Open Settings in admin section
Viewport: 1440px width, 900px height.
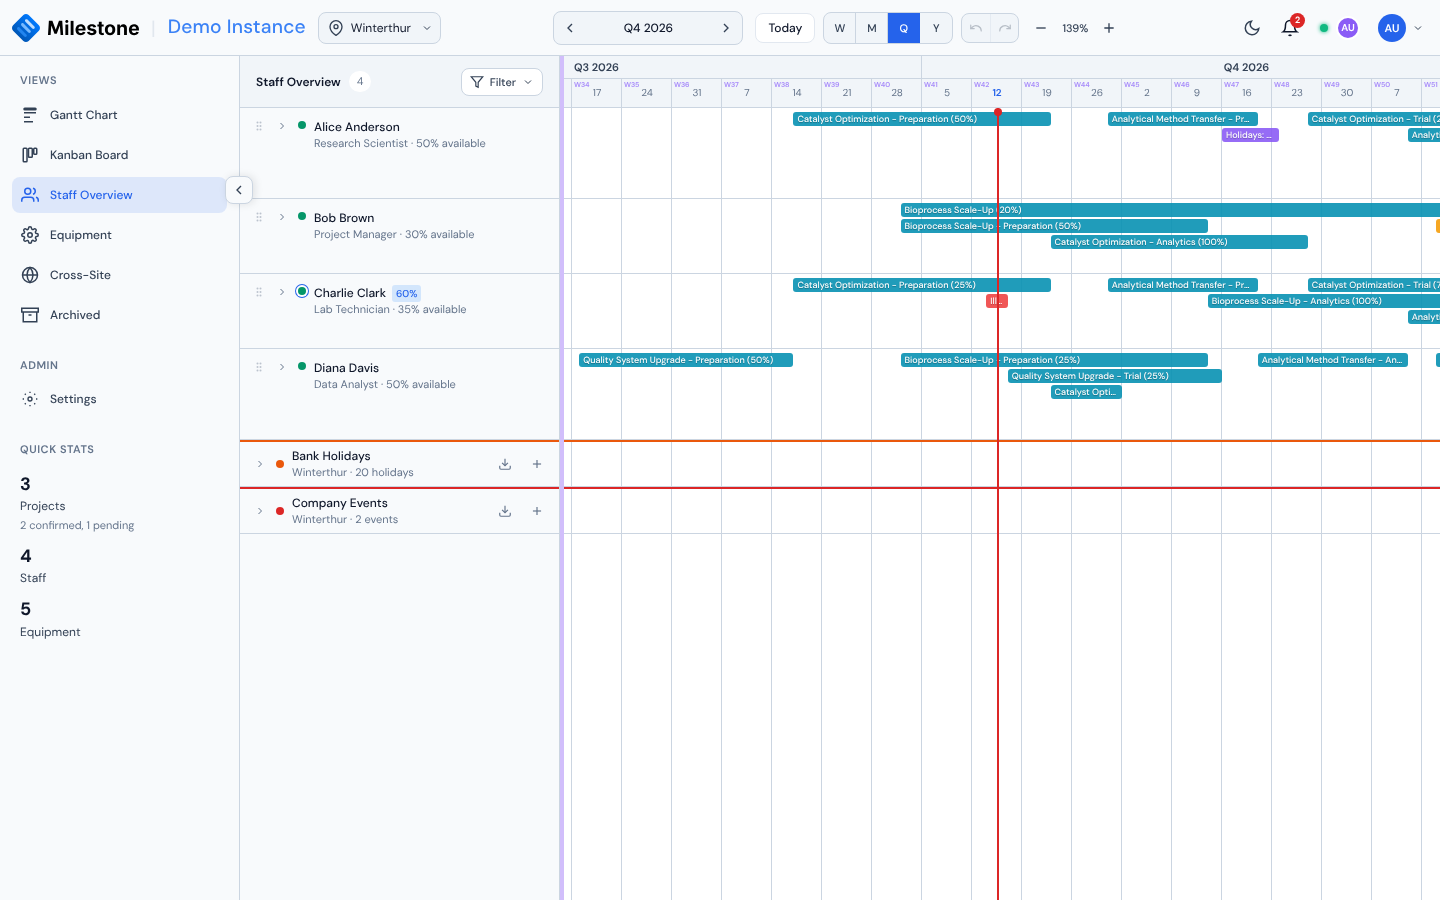click(x=119, y=399)
